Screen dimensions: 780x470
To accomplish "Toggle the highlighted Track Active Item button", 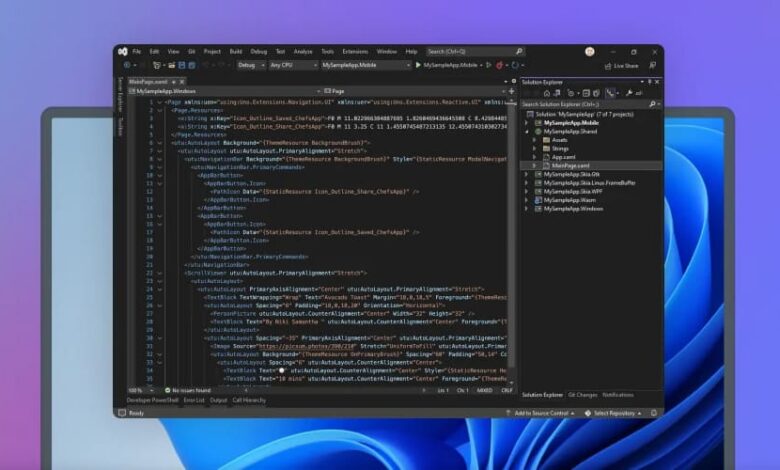I will tap(610, 93).
